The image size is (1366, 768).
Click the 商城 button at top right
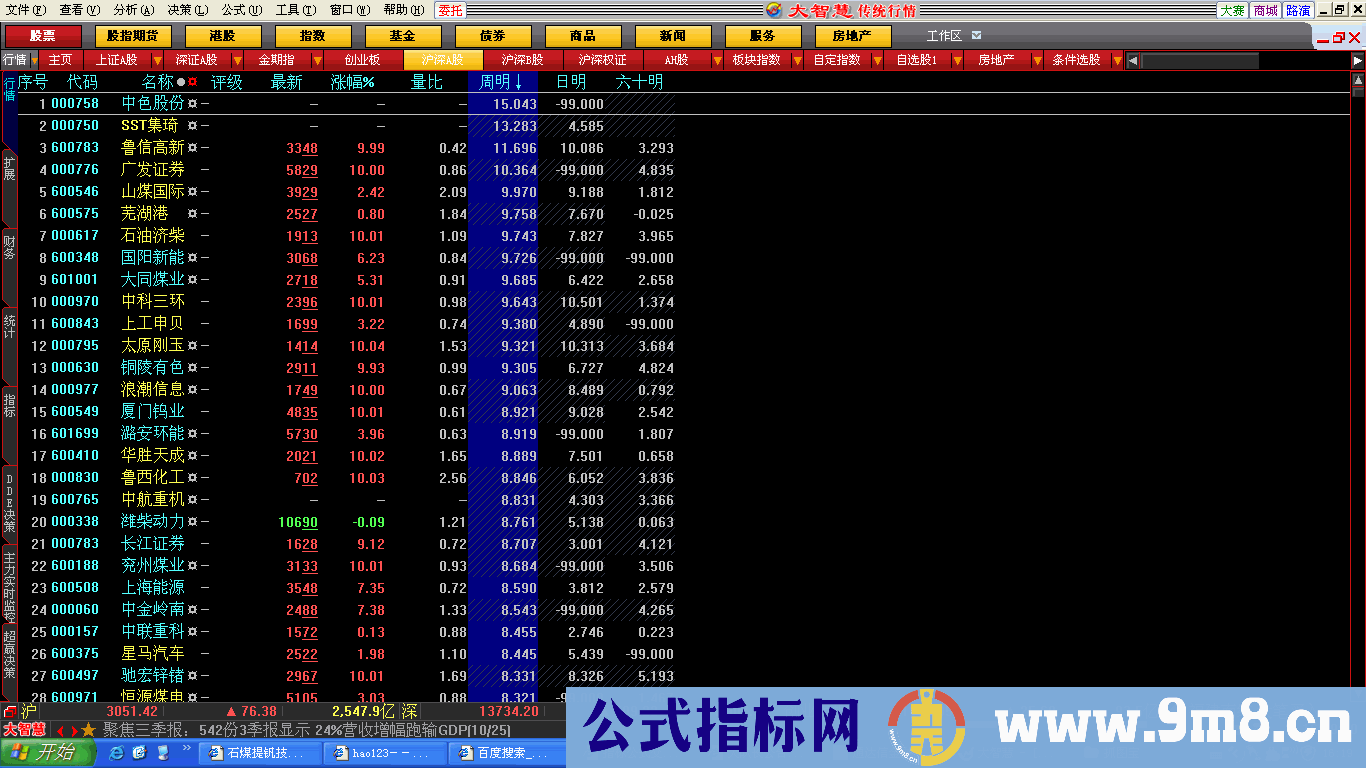(x=1265, y=10)
